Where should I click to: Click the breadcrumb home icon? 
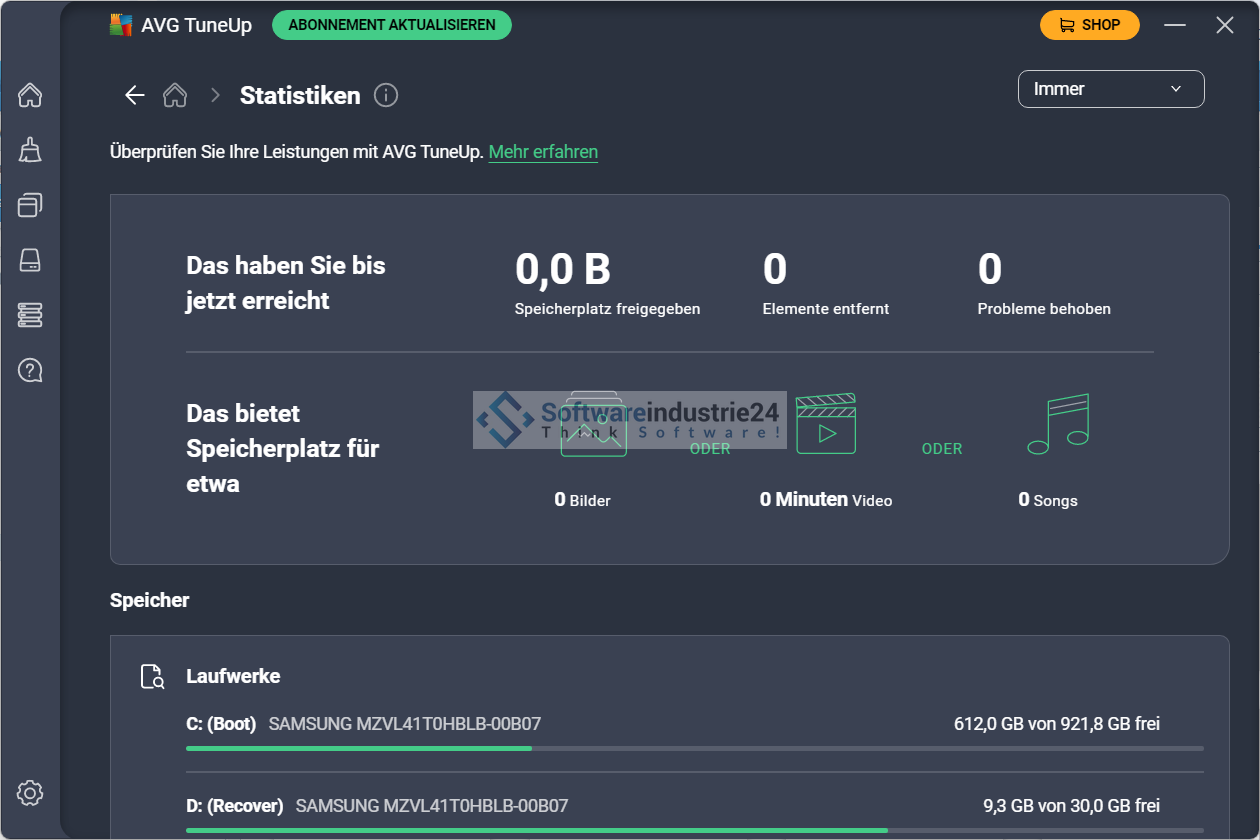[x=175, y=96]
